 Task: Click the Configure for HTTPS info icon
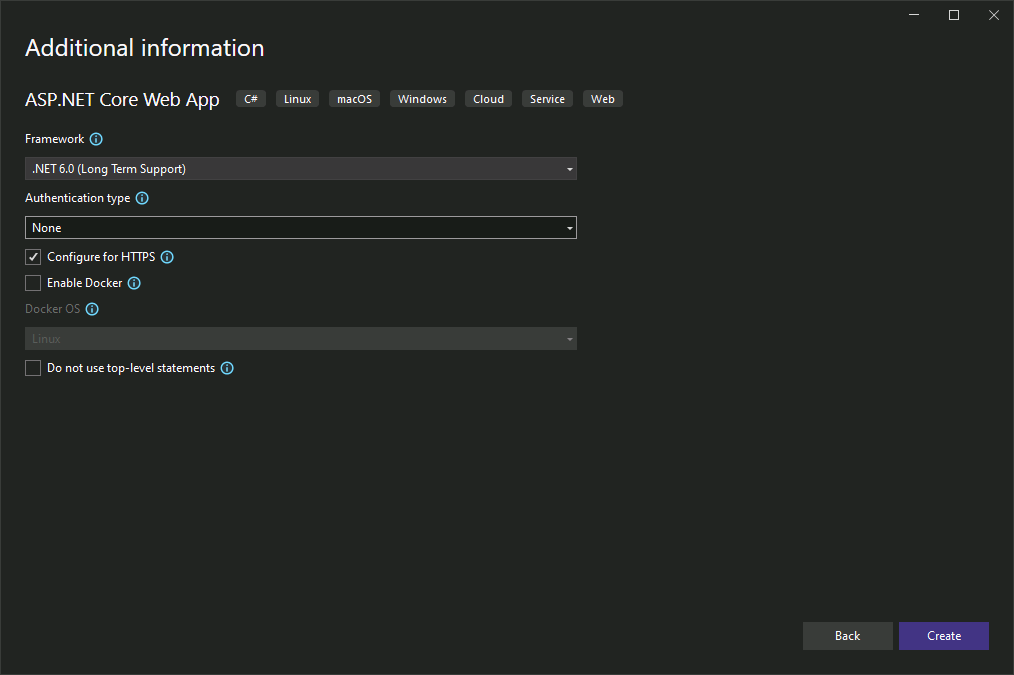pos(167,257)
